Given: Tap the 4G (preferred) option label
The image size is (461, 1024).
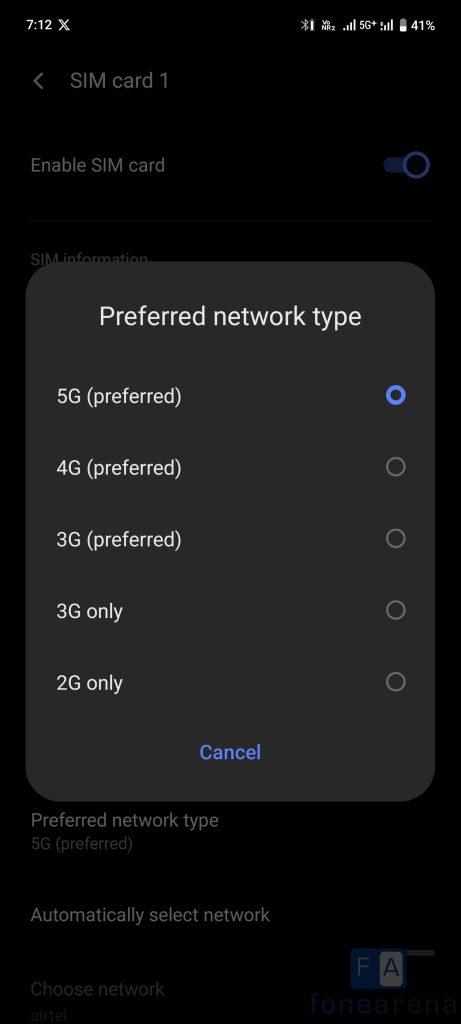Looking at the screenshot, I should click(119, 468).
